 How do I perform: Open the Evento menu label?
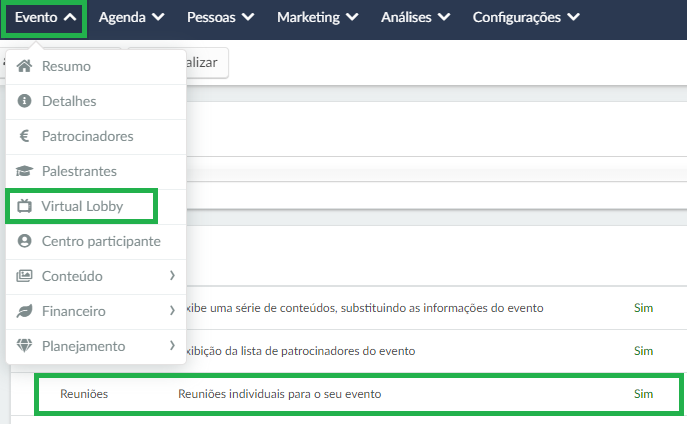point(36,18)
